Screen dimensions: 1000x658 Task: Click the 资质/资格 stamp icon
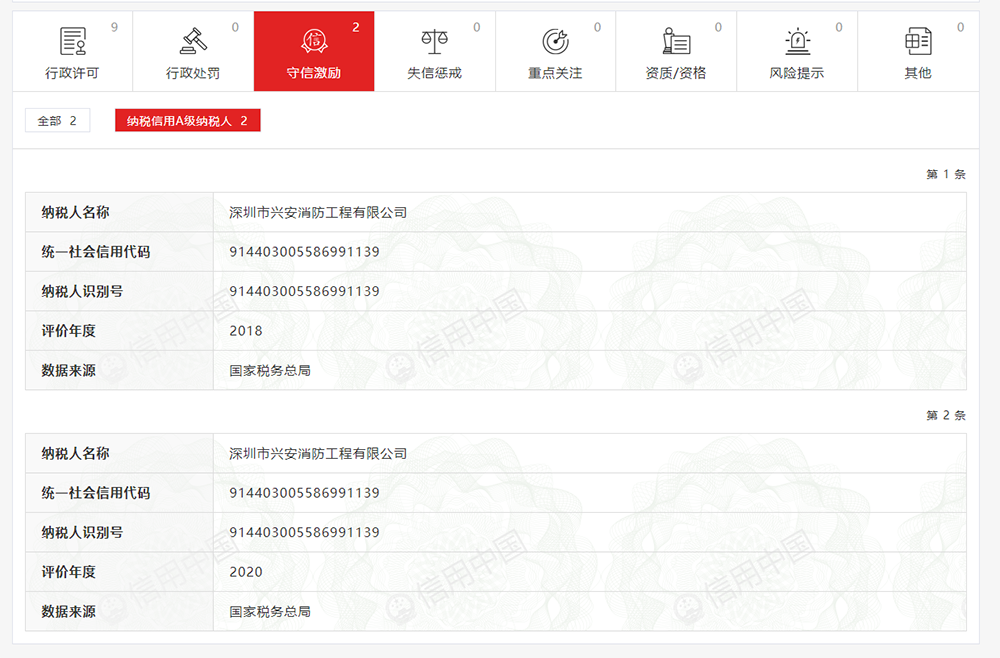pyautogui.click(x=676, y=41)
